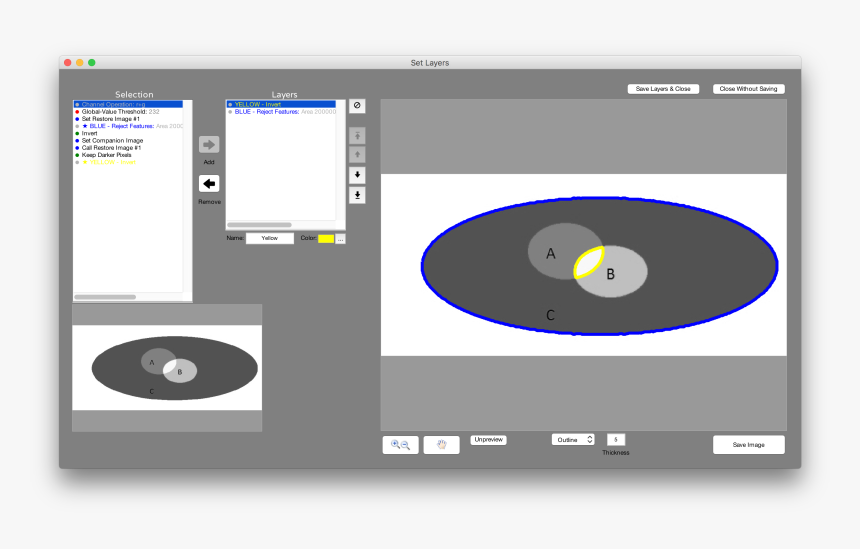Click the Save Image button
This screenshot has height=549, width=860.
(748, 445)
